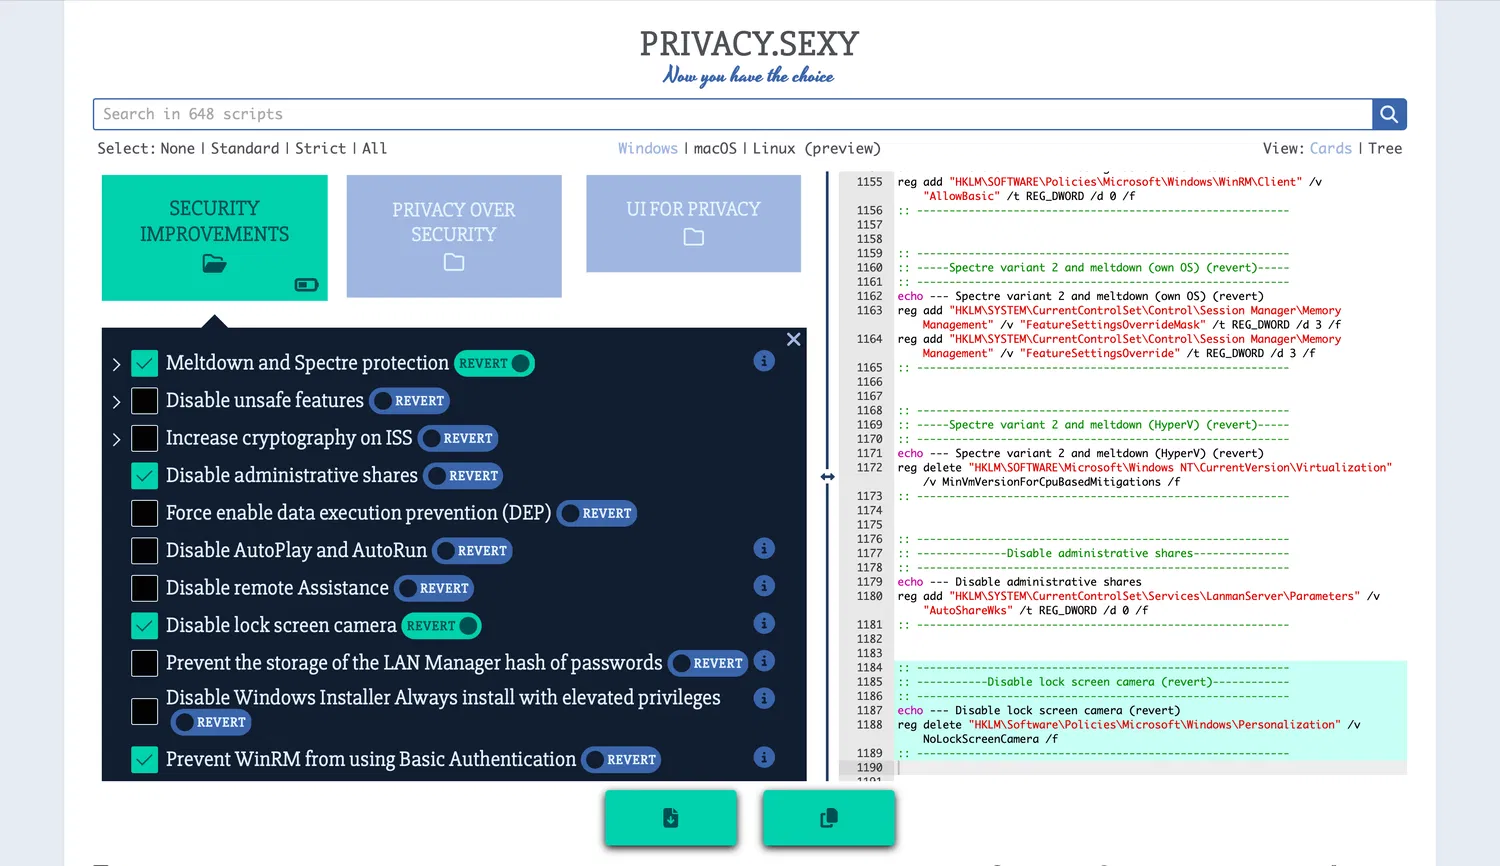Check Force enable data execution prevention
Screen dimensions: 1500x866
pos(145,513)
